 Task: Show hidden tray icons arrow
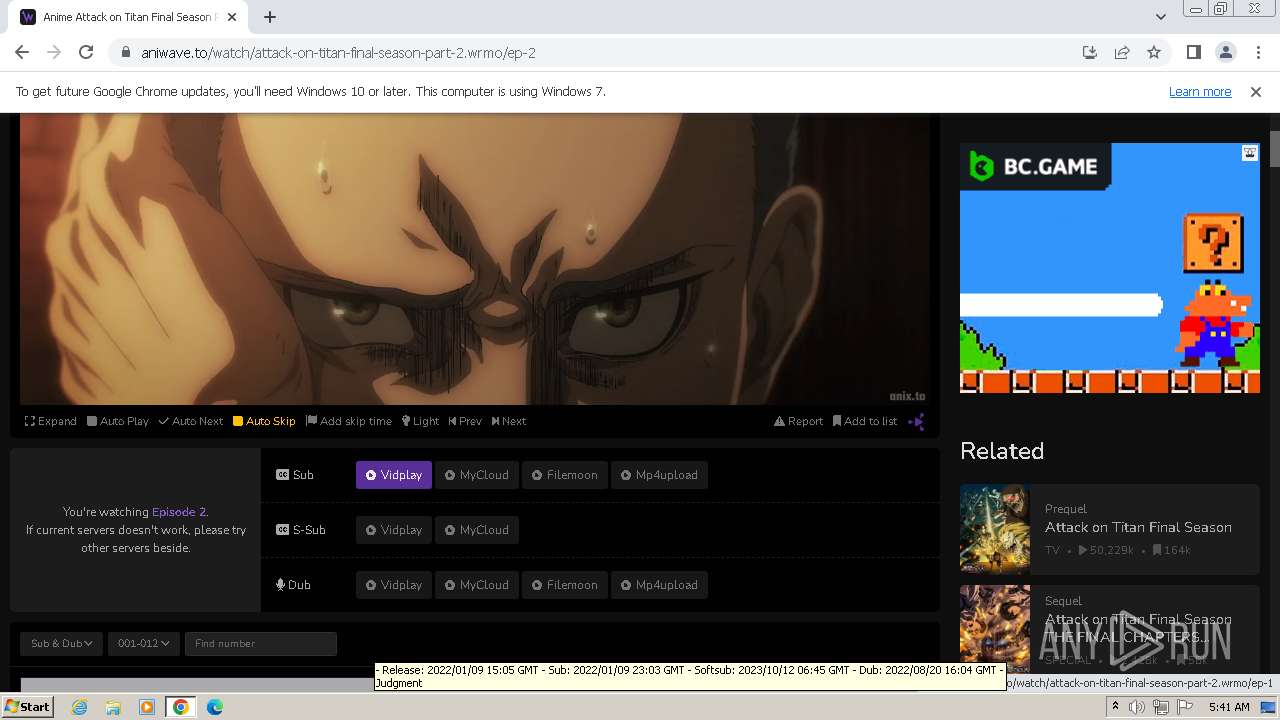[1115, 707]
